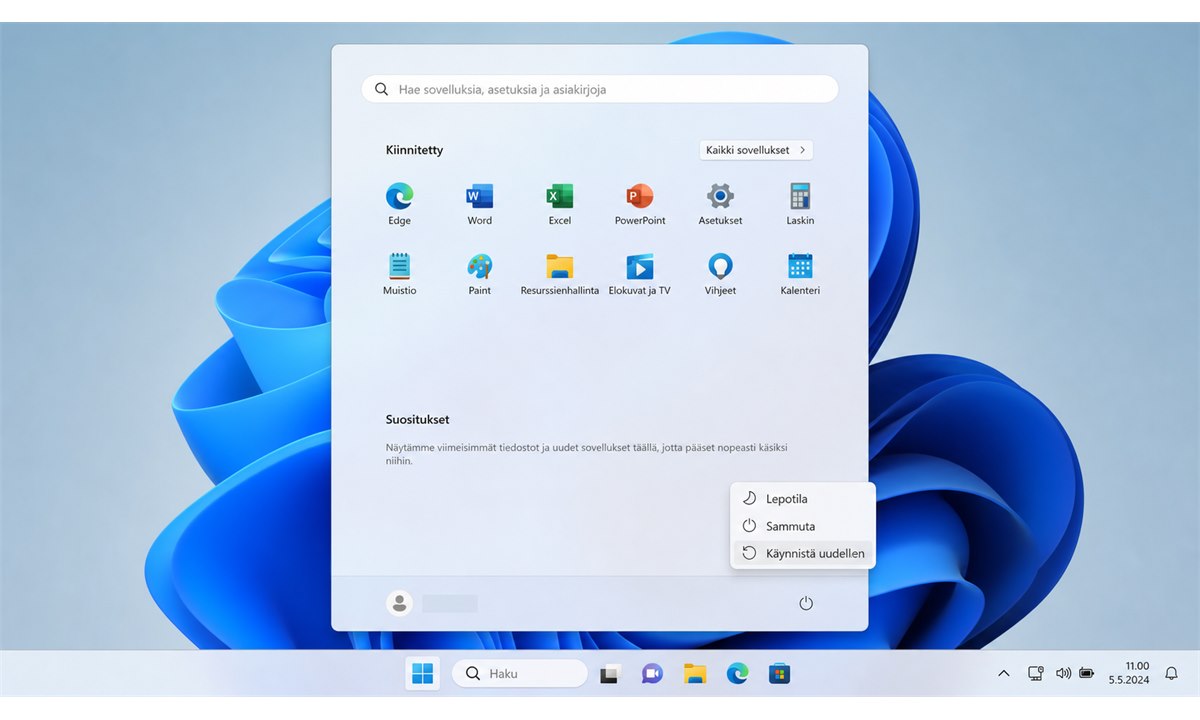The width and height of the screenshot is (1200, 720).
Task: Open the network icon in system tray
Action: pyautogui.click(x=1036, y=674)
